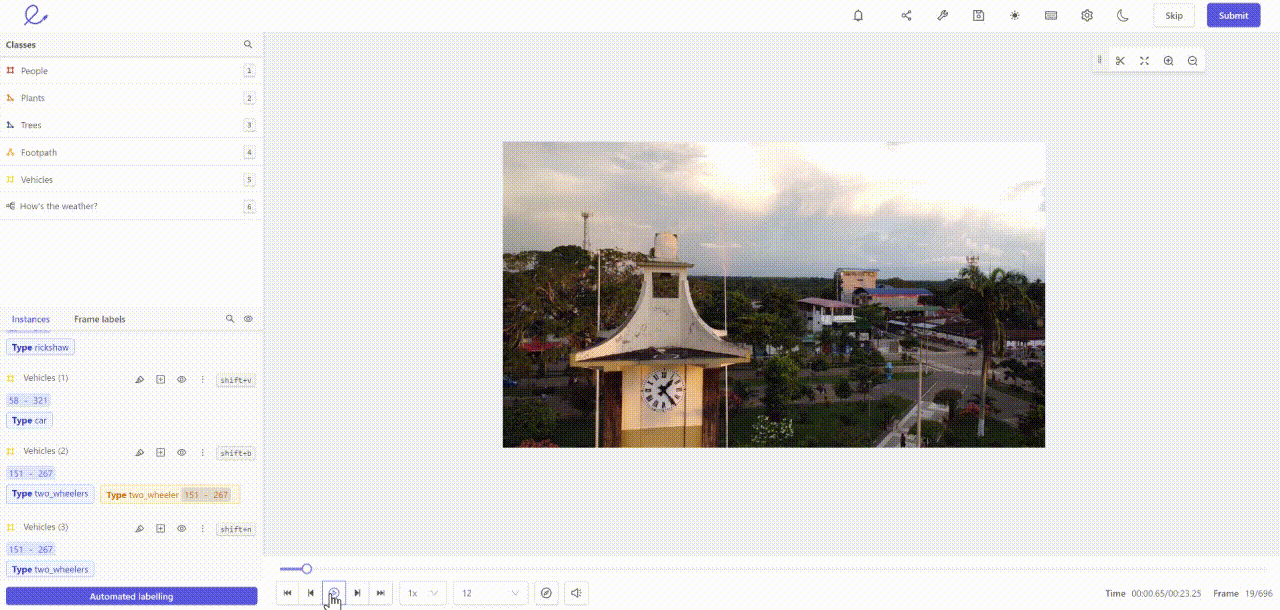Click Vehicles (1) add-box icon

point(160,380)
